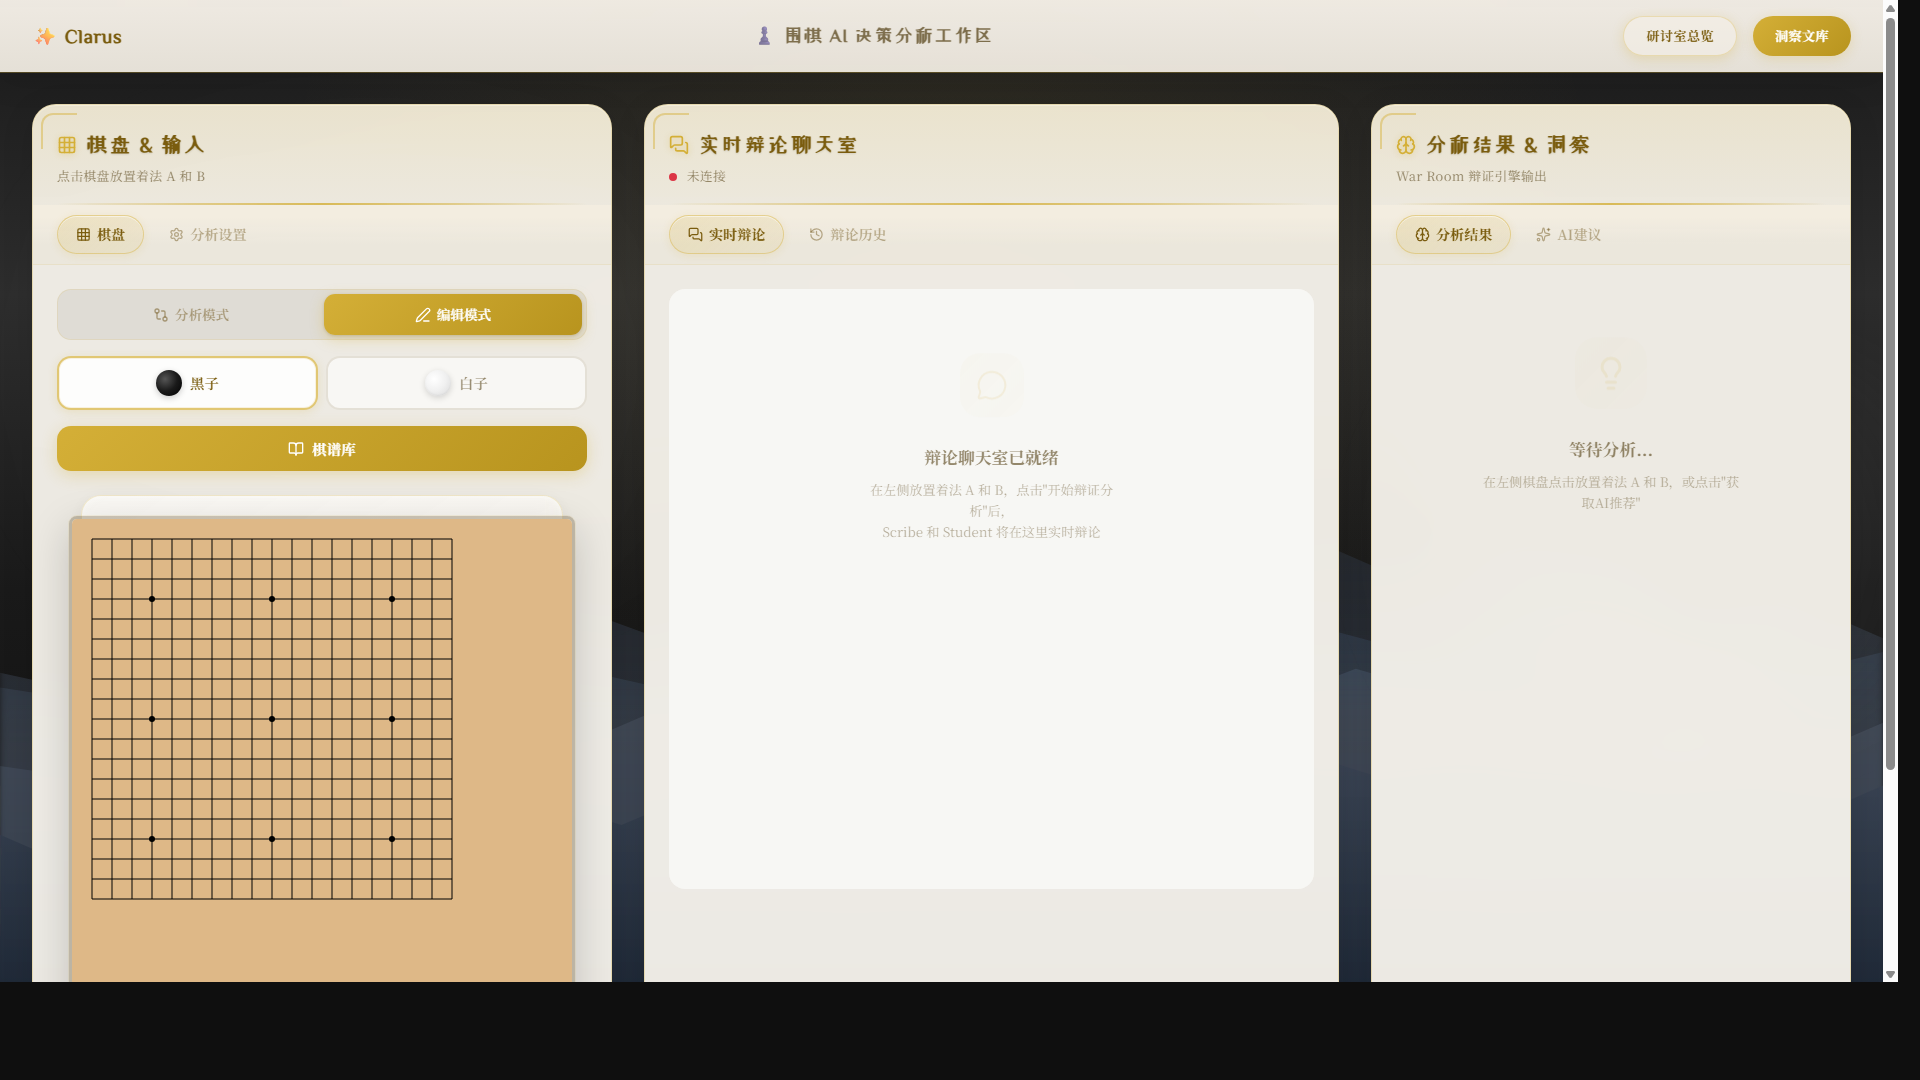Click the sparkles icon in AI建议 tab
The width and height of the screenshot is (1920, 1080).
pos(1543,235)
